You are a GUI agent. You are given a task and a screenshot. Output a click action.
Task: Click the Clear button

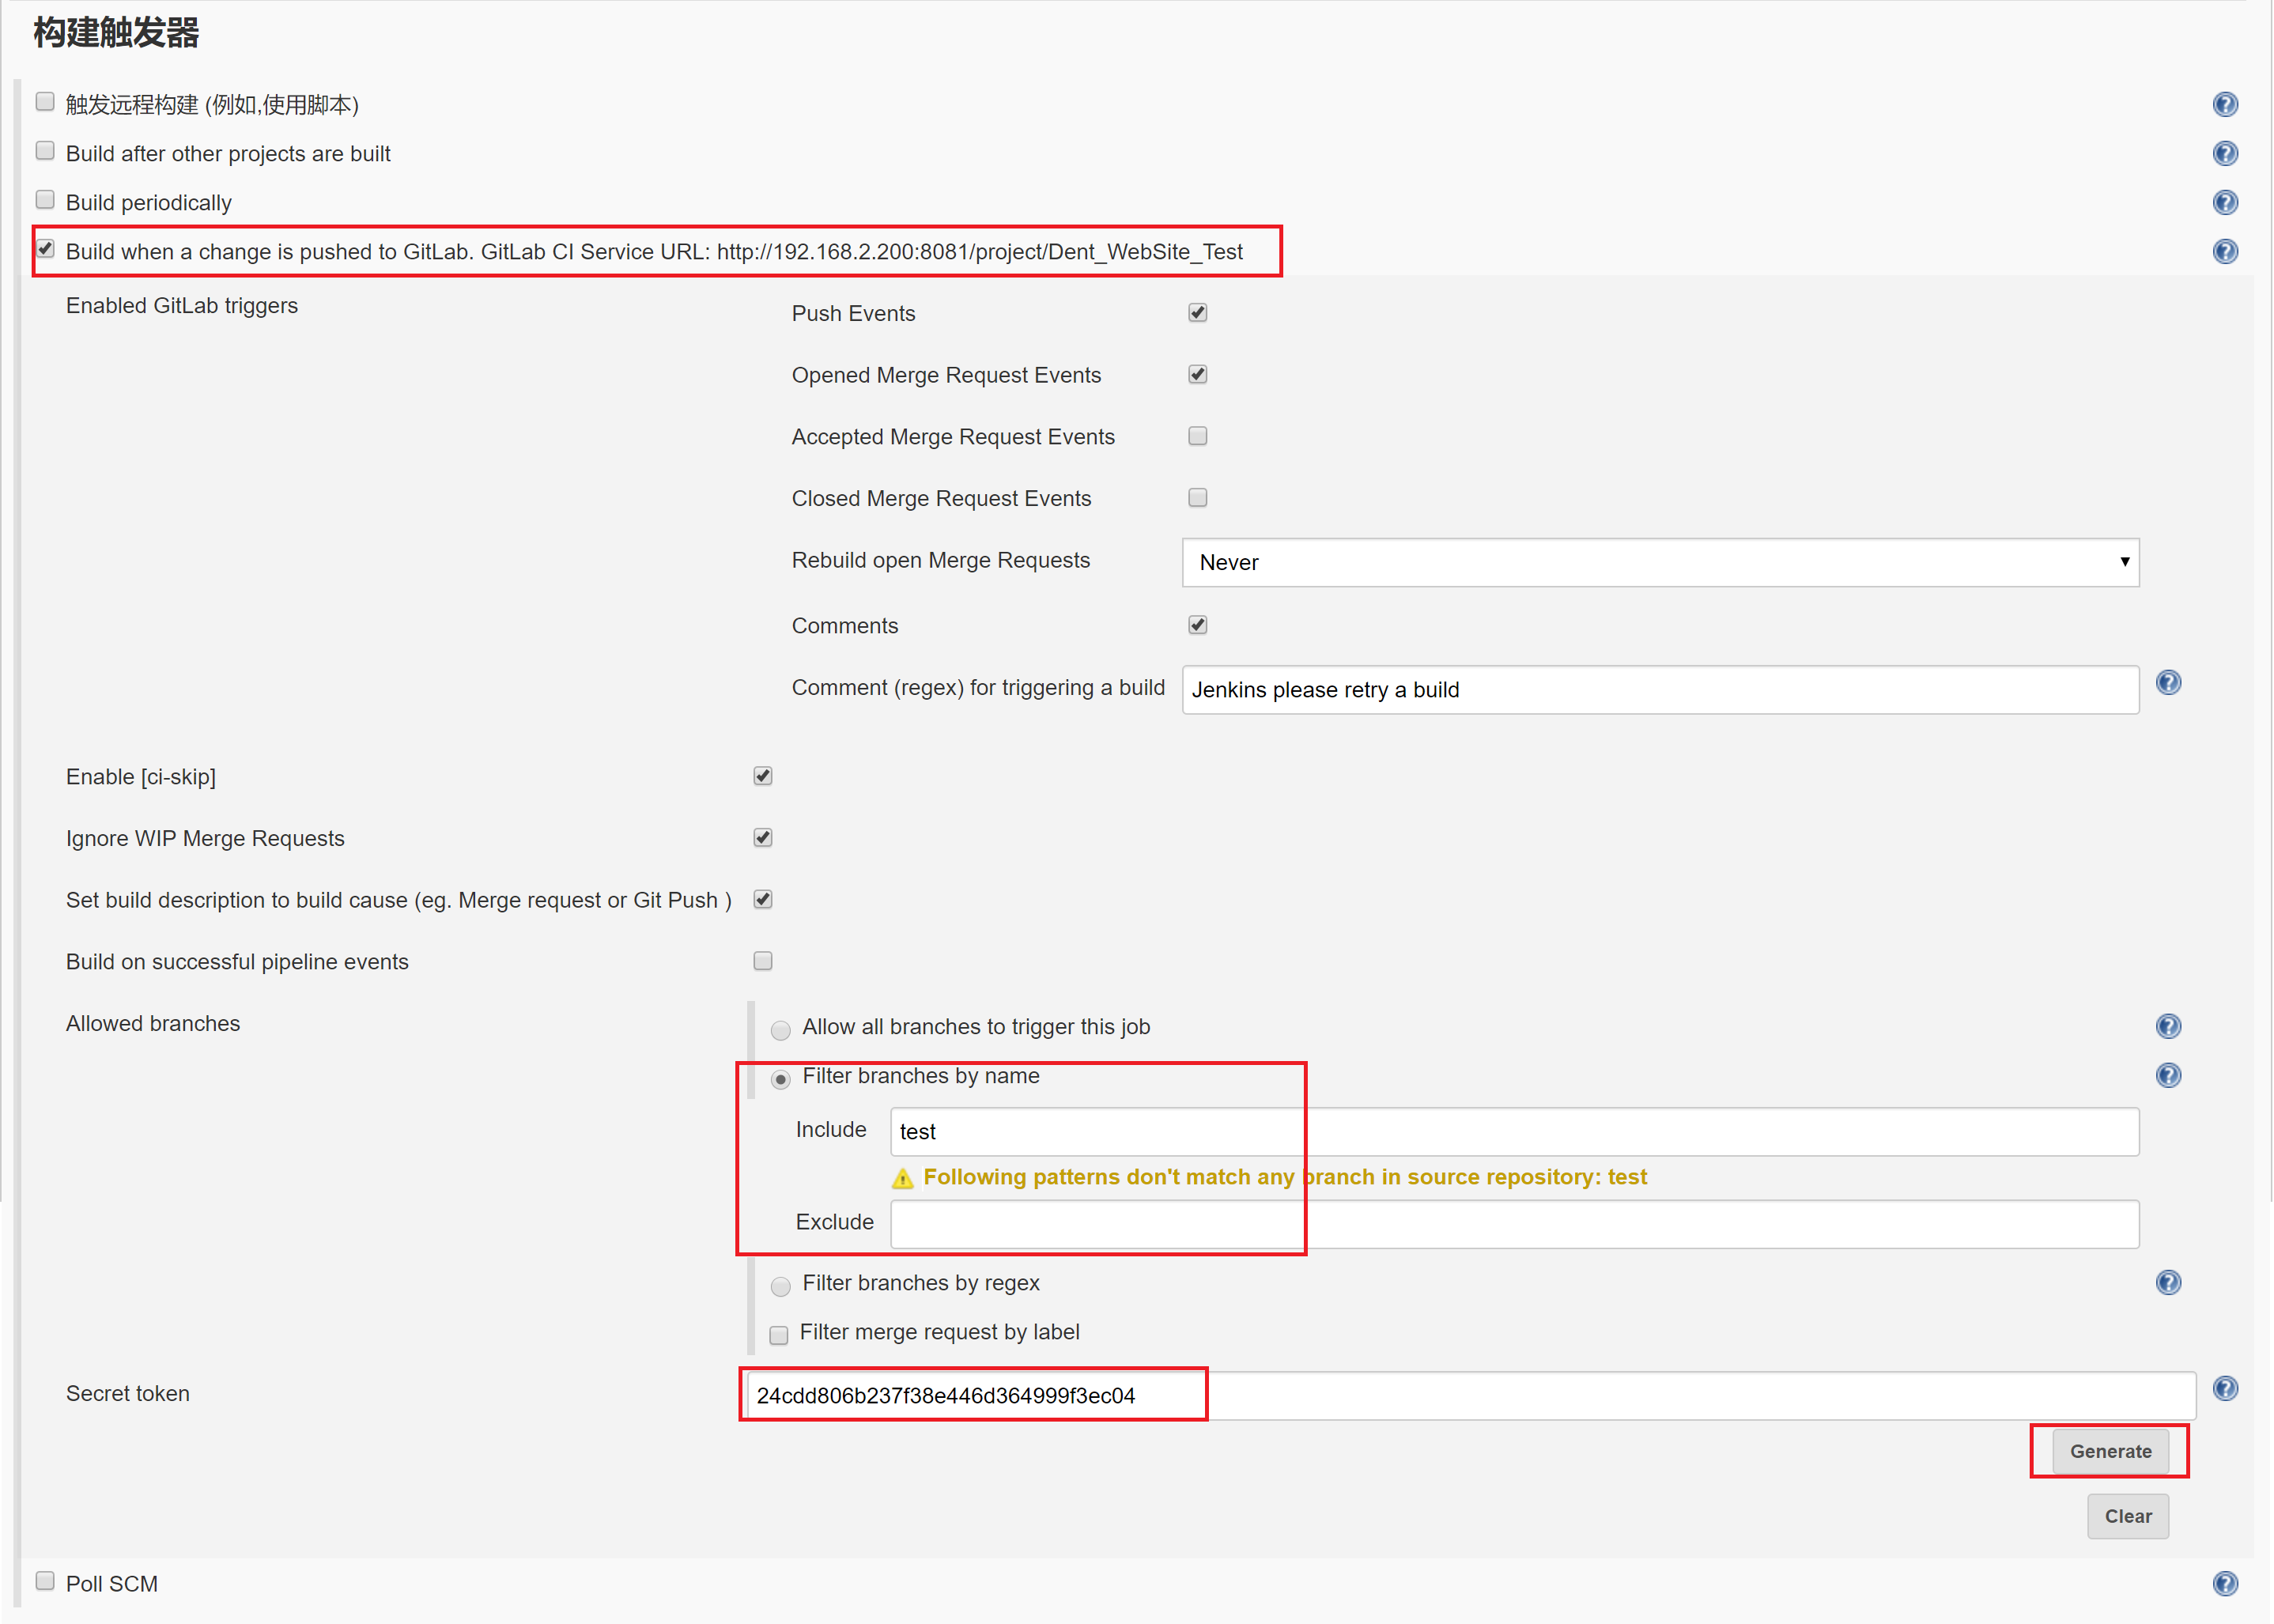tap(2127, 1517)
